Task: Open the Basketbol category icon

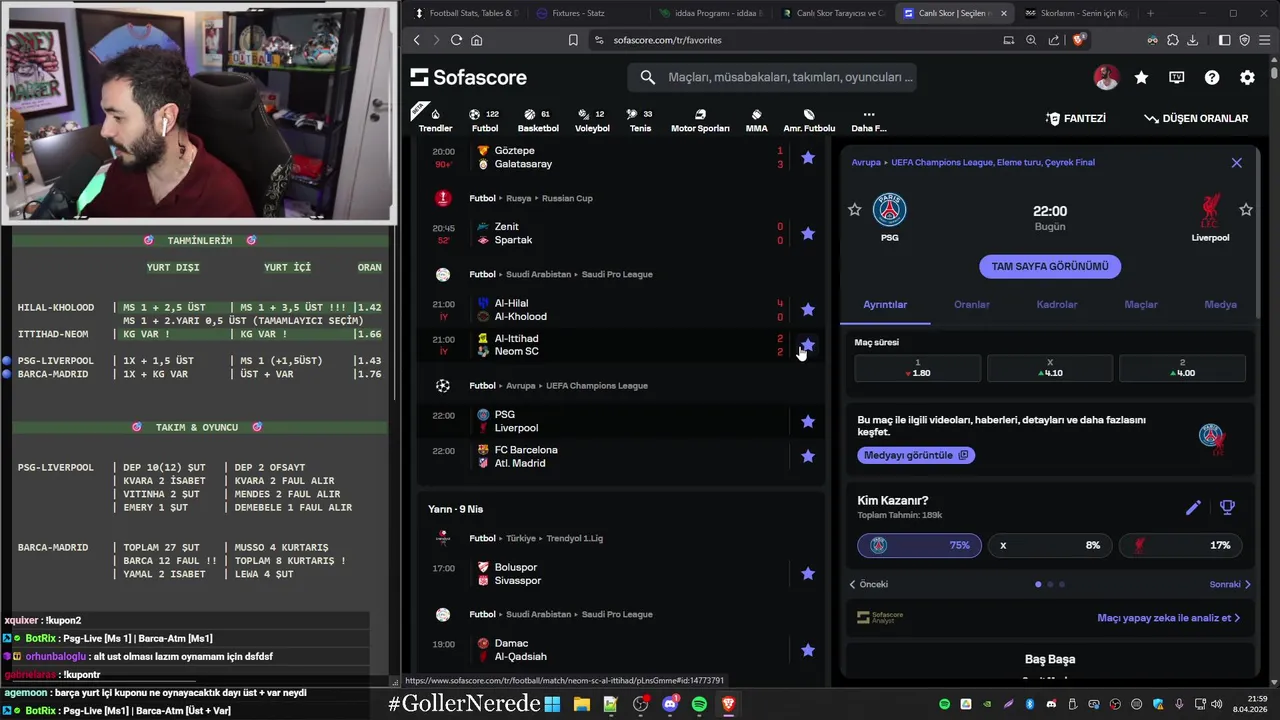Action: coord(538,120)
